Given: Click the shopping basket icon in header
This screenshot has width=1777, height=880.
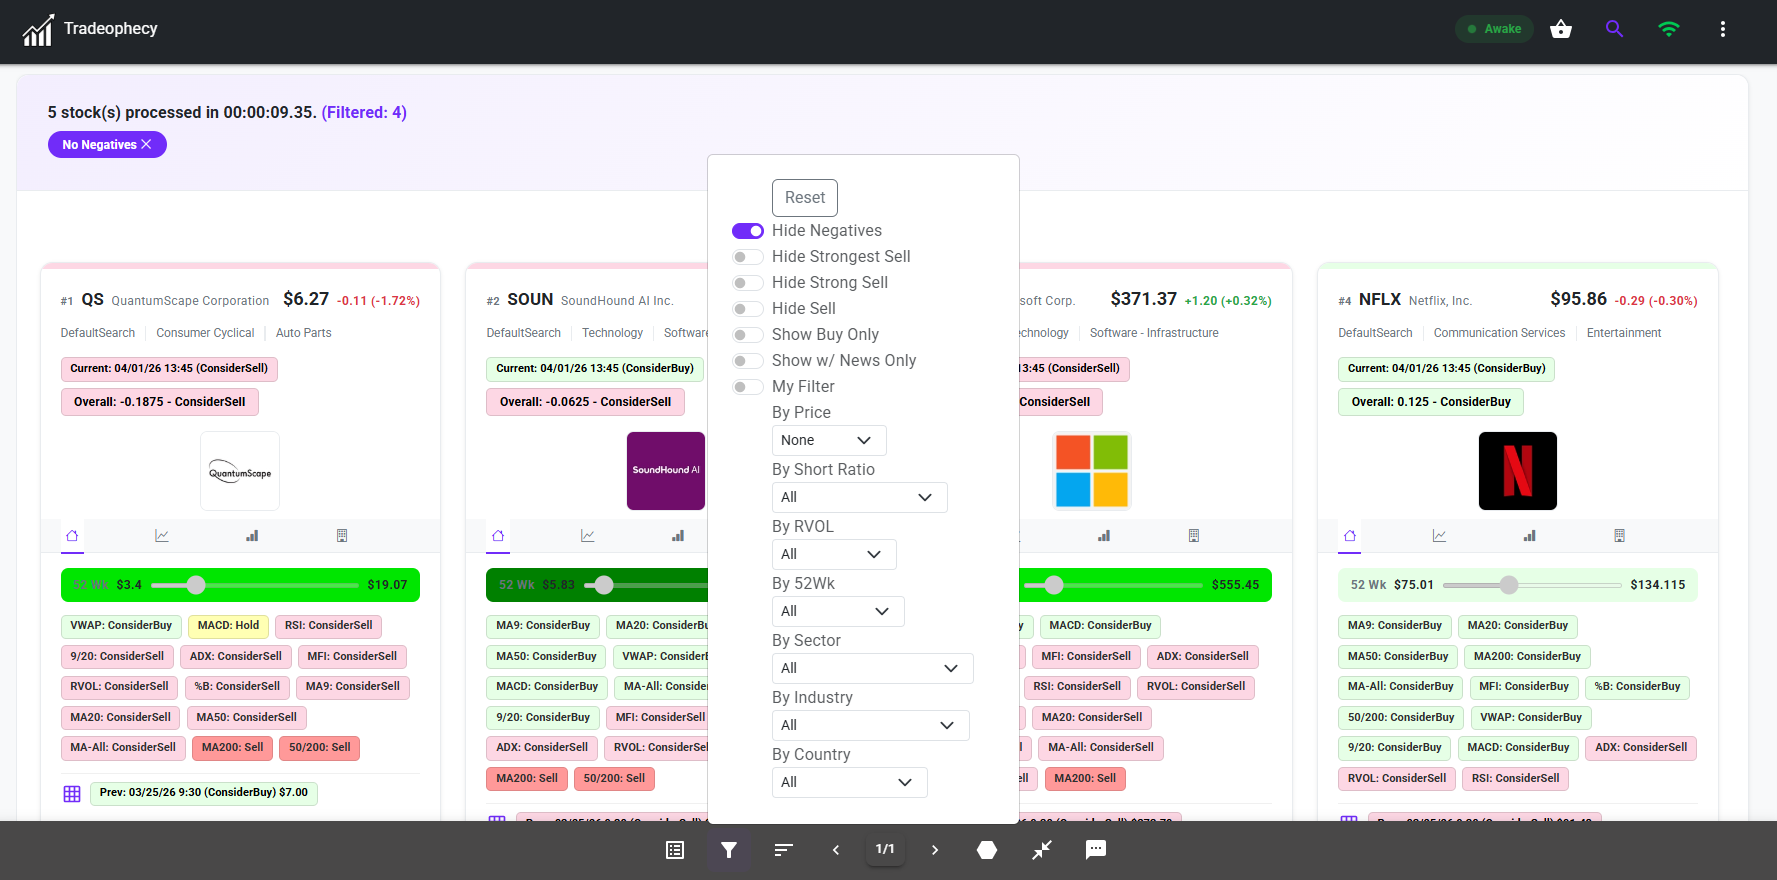Looking at the screenshot, I should point(1560,29).
